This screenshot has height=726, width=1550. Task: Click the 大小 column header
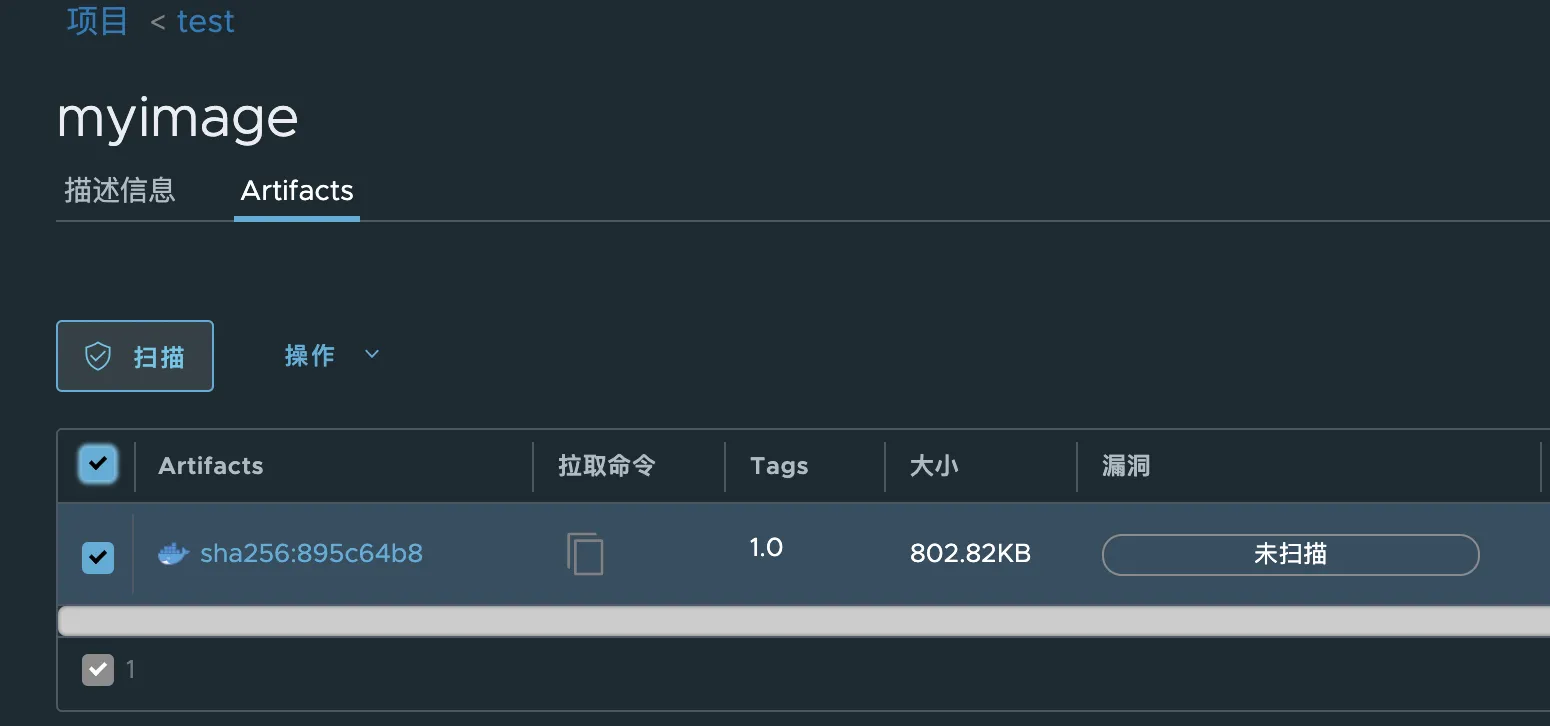pos(934,466)
